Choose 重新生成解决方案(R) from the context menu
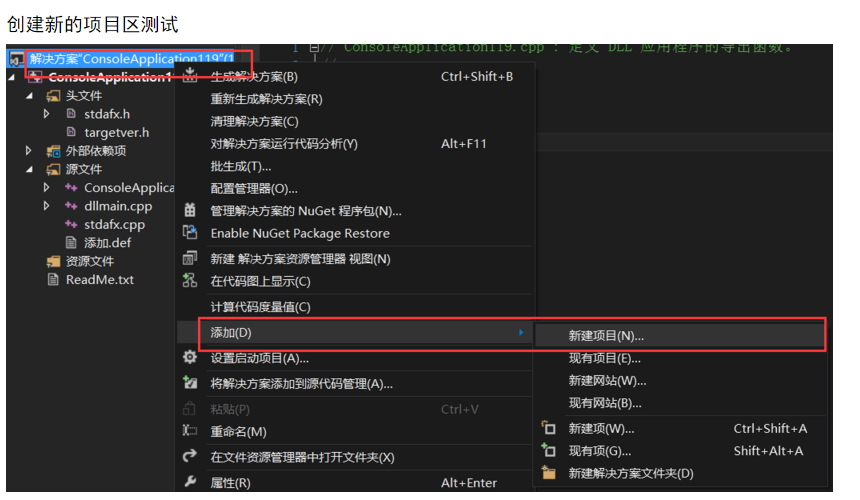The height and width of the screenshot is (500, 860). pyautogui.click(x=267, y=99)
